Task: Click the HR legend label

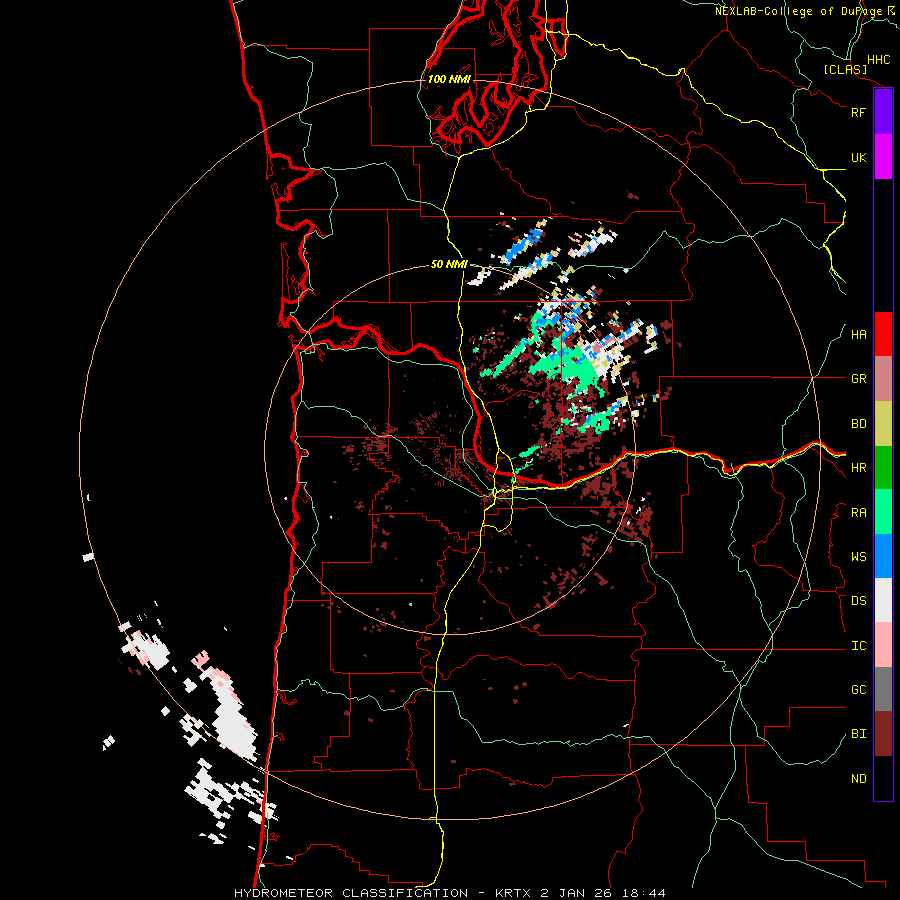Action: [858, 468]
